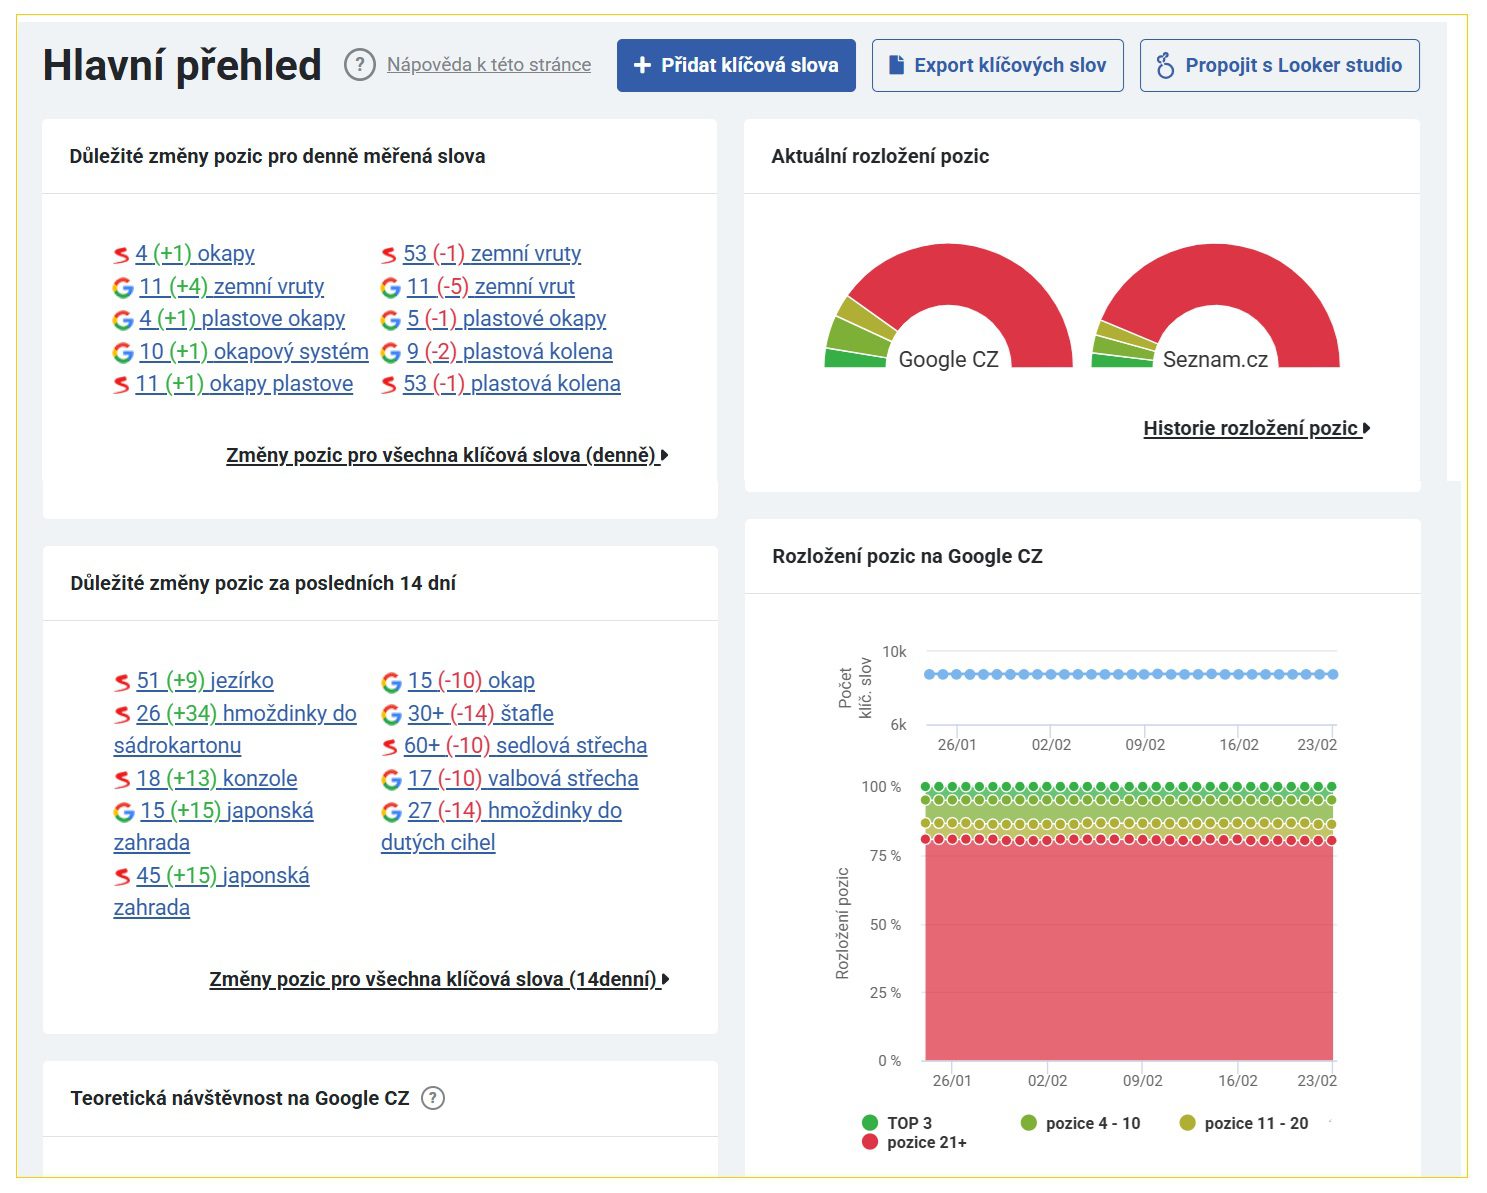Expand 'Změny pozic pro všechna klíčová slova (14denní)'
Viewport: 1487px width, 1193px height.
click(x=438, y=980)
